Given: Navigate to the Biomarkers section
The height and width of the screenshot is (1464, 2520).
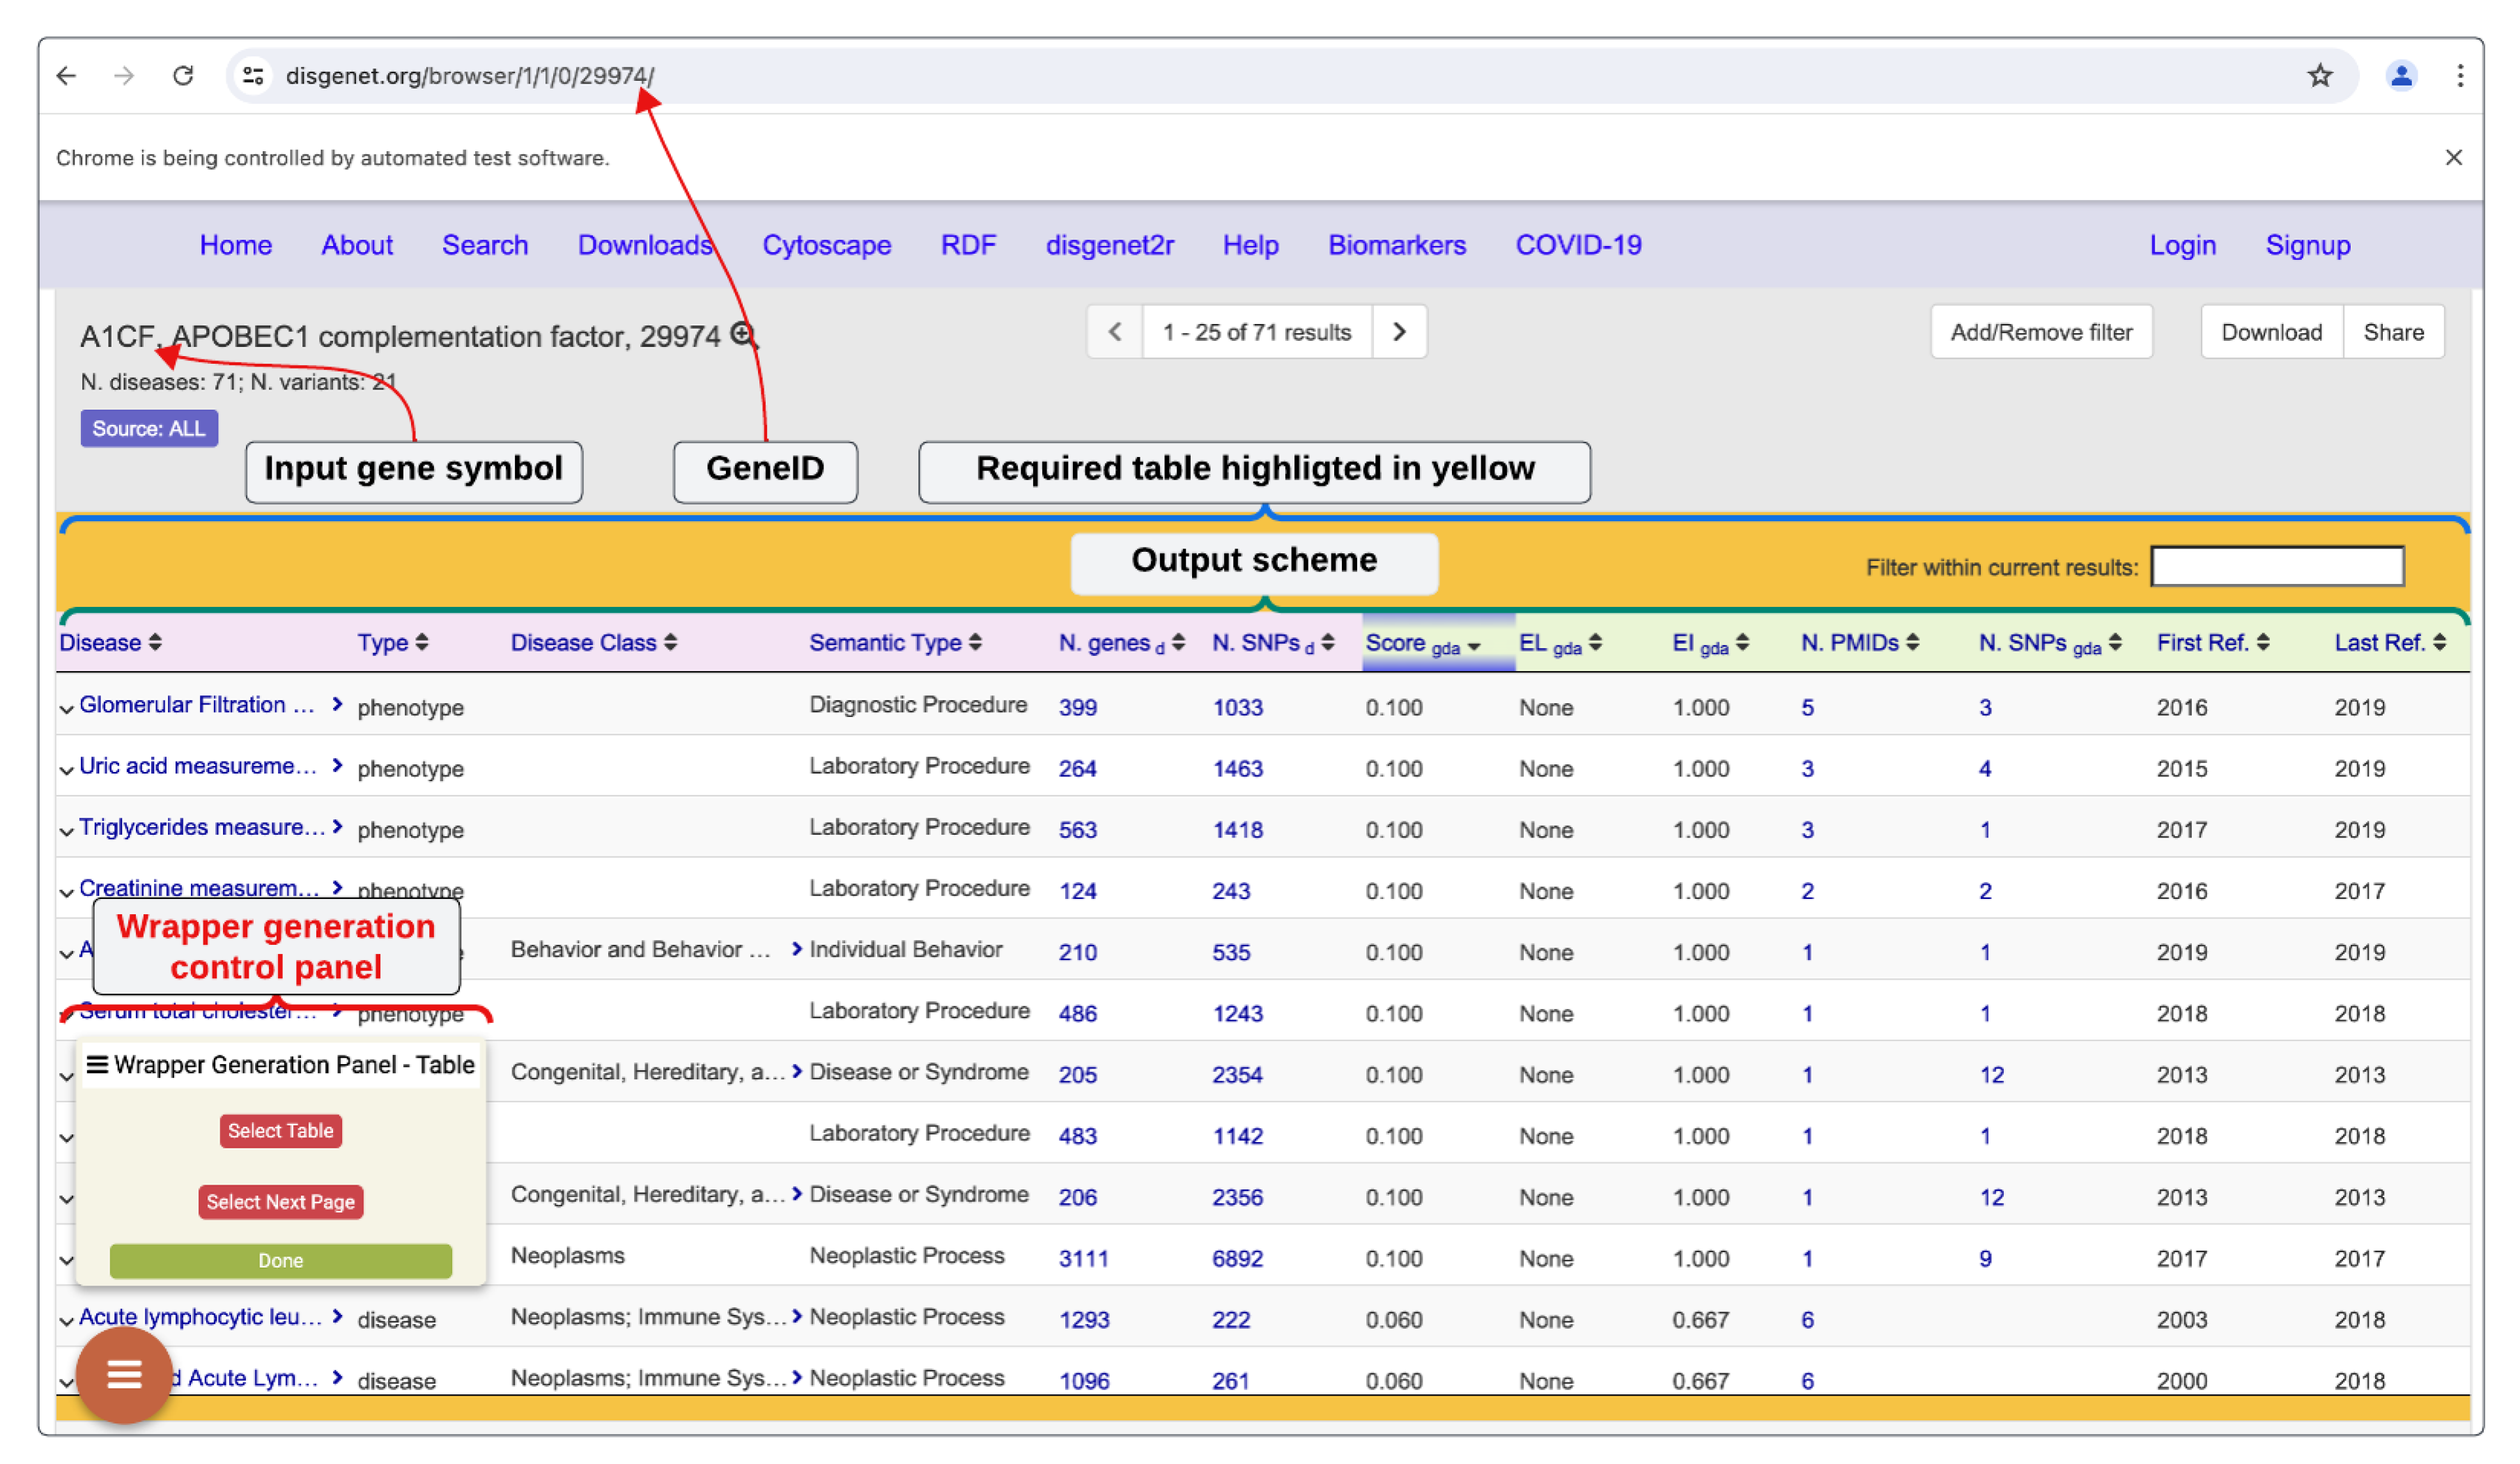Looking at the screenshot, I should (x=1396, y=245).
